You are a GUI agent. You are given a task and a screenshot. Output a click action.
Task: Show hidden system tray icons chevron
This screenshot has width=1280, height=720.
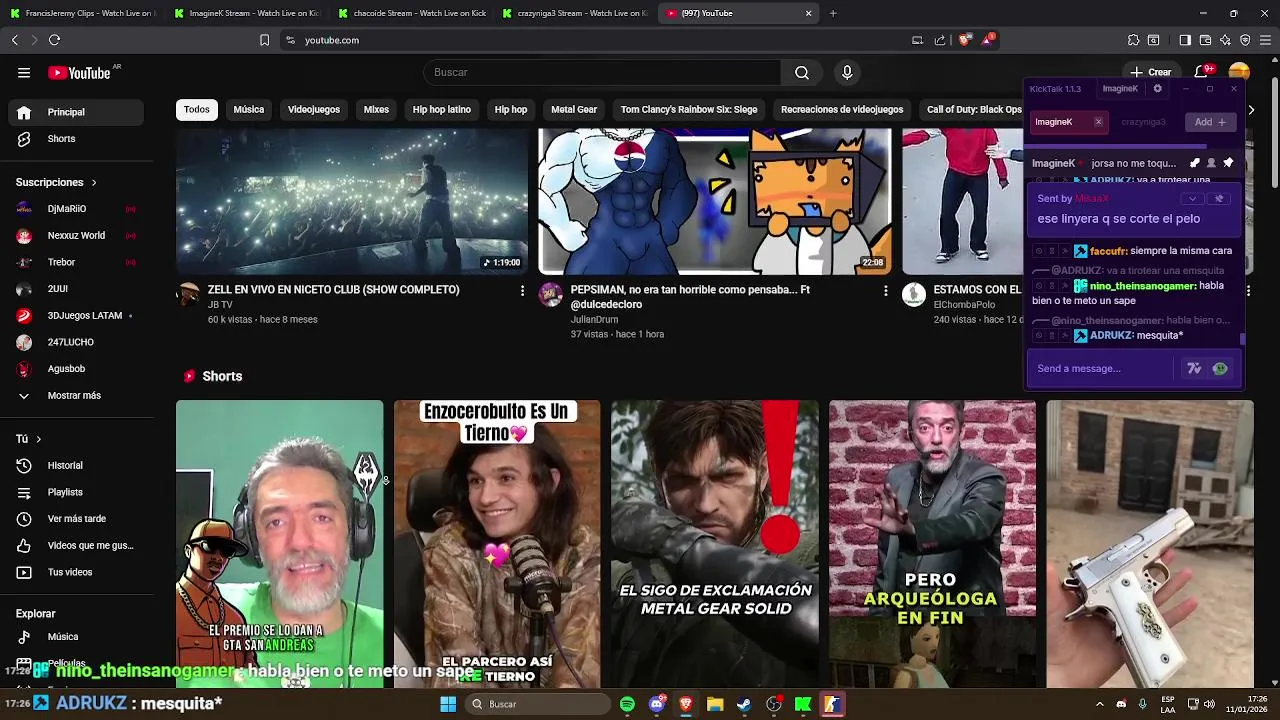tap(1100, 704)
